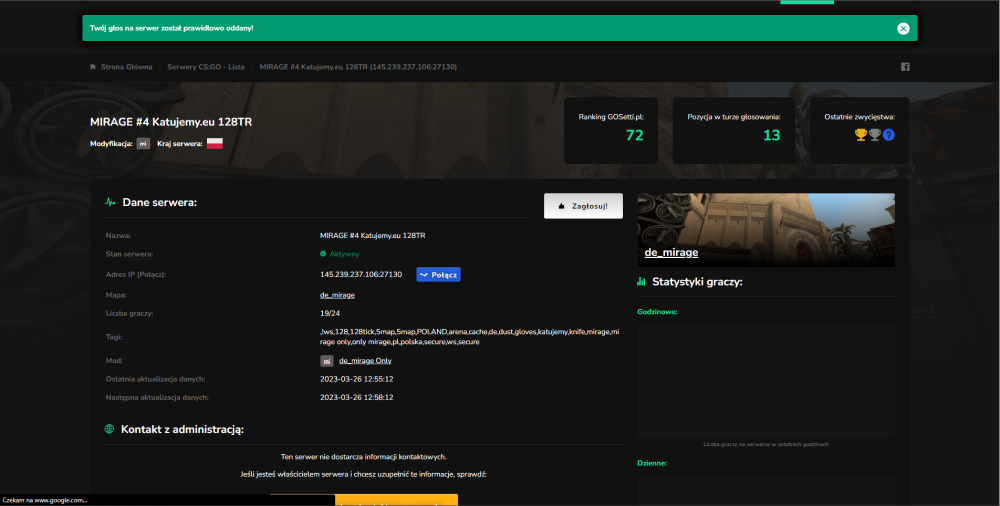Click the home icon in breadcrumb
1000x506 pixels.
pyautogui.click(x=93, y=67)
